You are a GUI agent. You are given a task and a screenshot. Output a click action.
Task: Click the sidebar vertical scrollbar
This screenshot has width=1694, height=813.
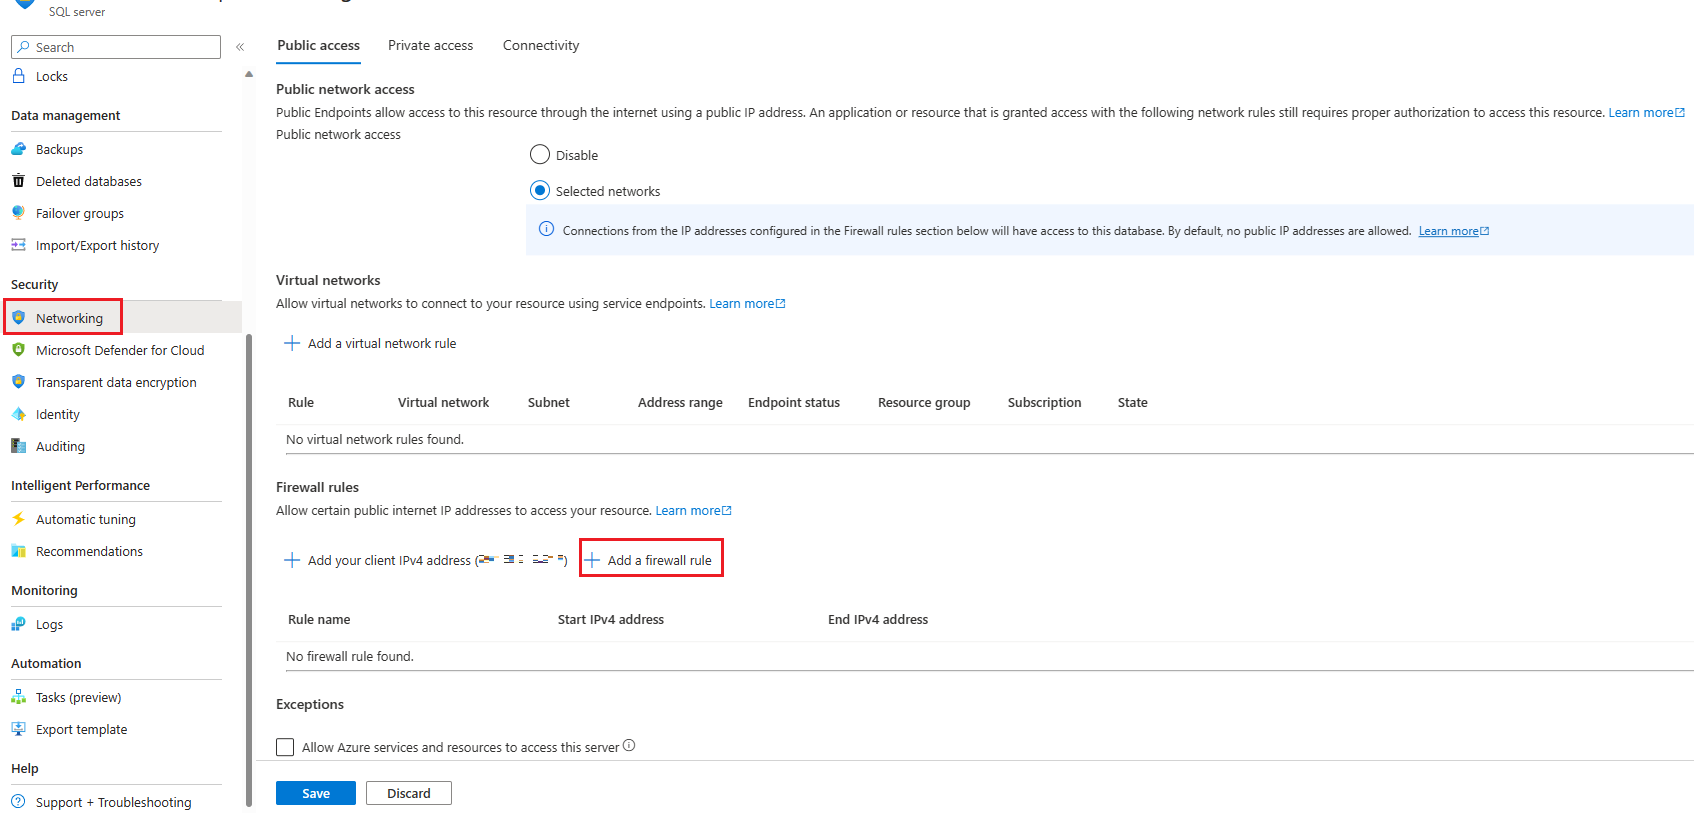coord(249,568)
